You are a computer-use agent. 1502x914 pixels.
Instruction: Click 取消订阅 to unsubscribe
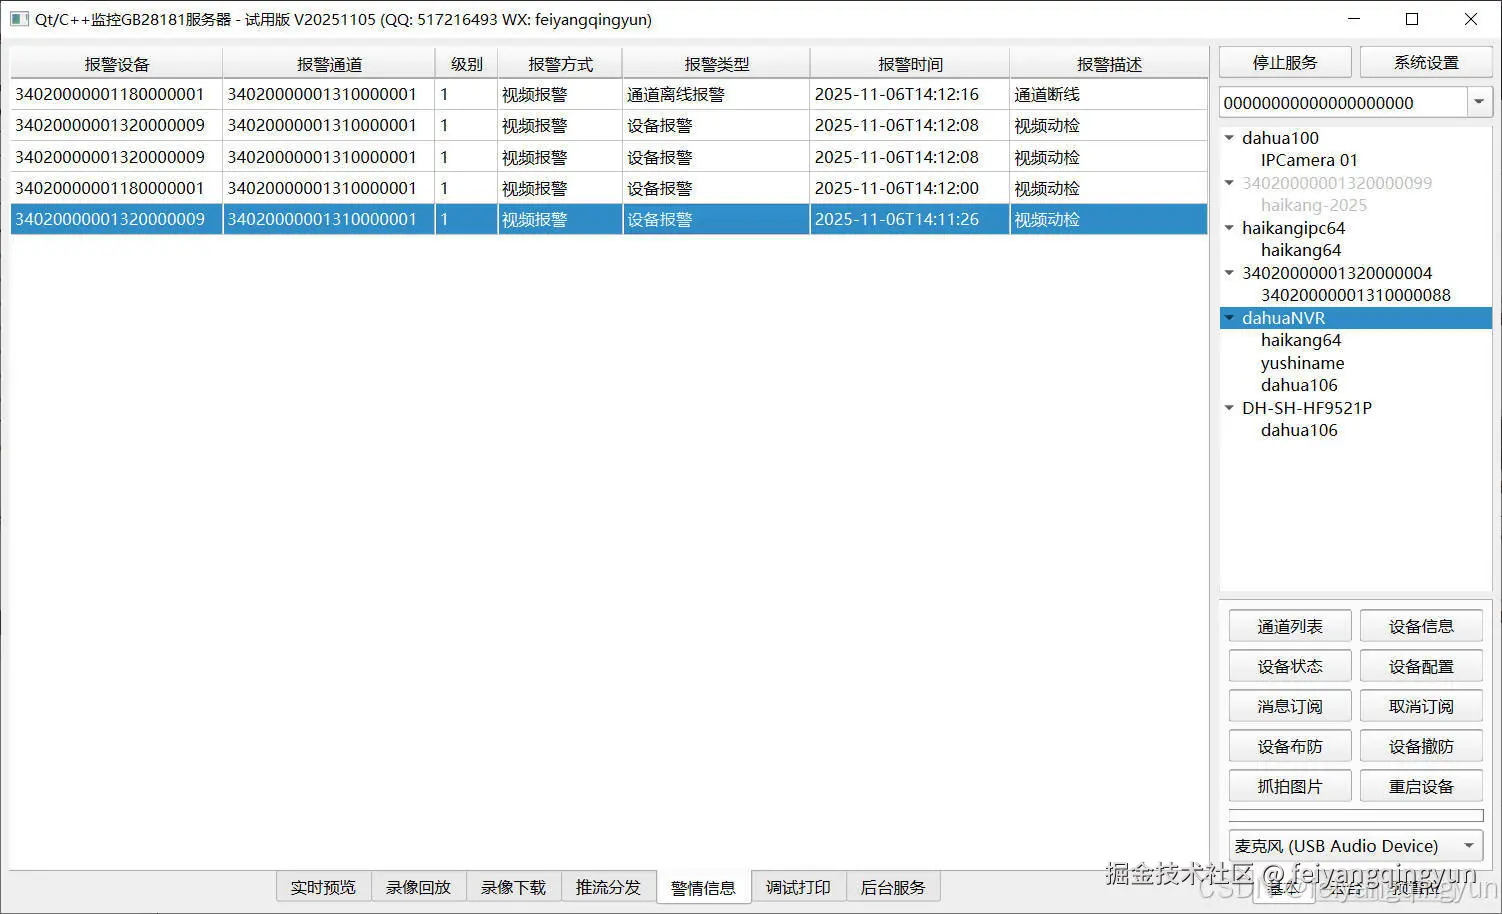1421,705
